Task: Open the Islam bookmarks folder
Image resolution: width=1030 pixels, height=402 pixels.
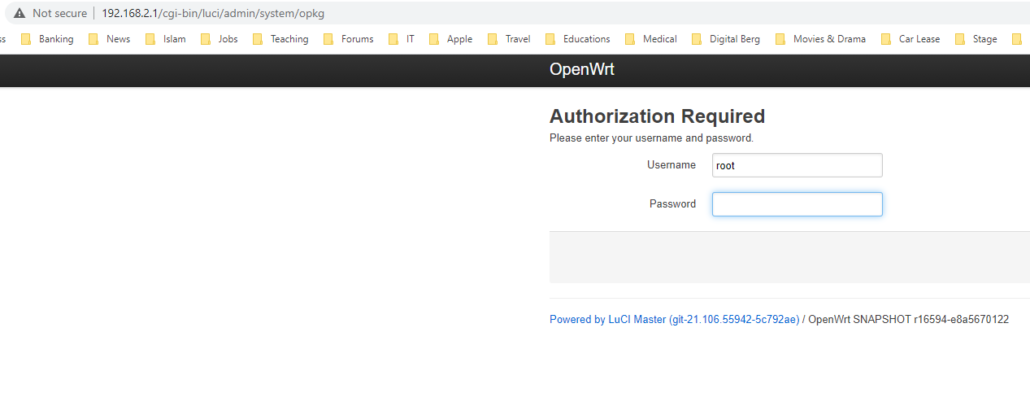Action: click(166, 39)
